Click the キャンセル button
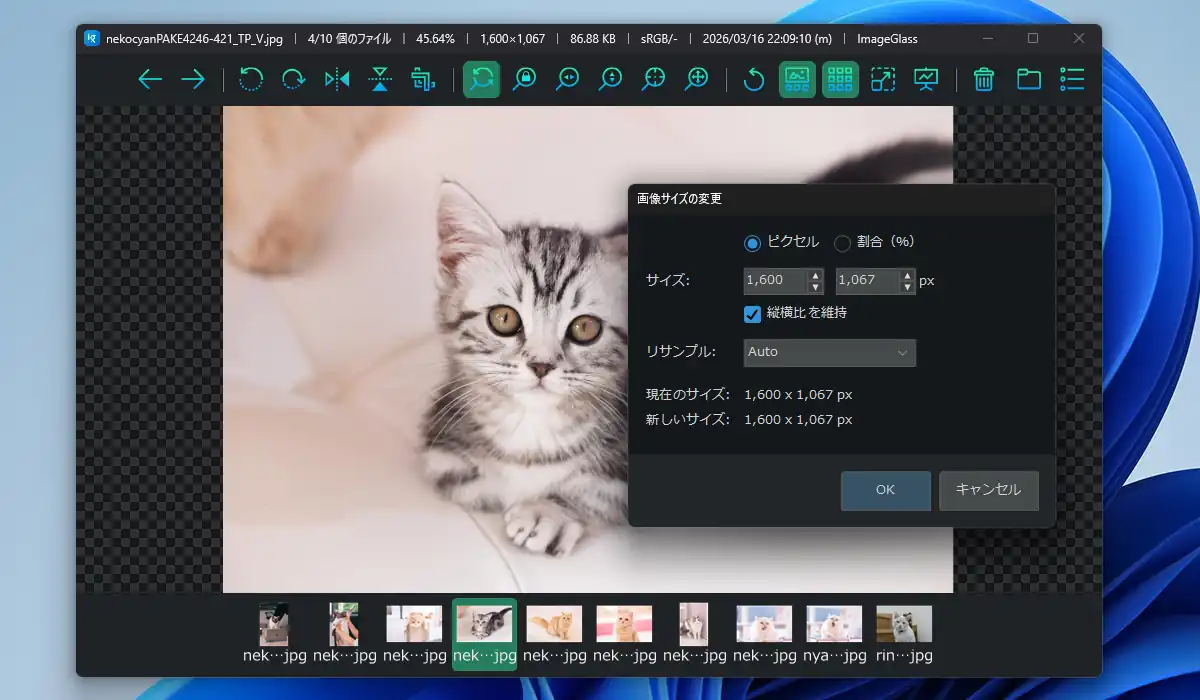This screenshot has width=1200, height=700. click(x=988, y=490)
